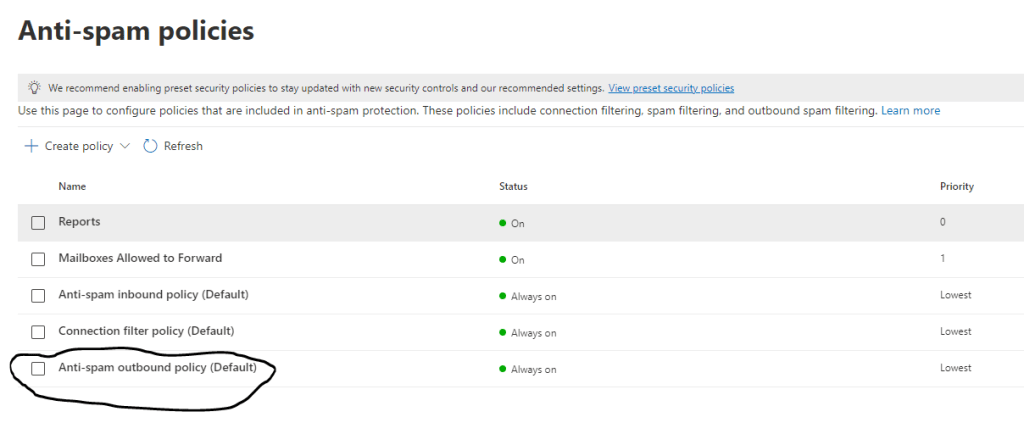Select the Anti-spam outbound policy checkbox
The width and height of the screenshot is (1024, 445).
[38, 369]
